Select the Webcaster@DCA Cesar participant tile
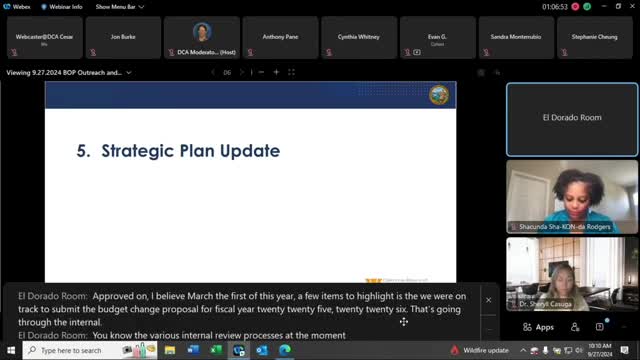Image resolution: width=640 pixels, height=360 pixels. (x=44, y=38)
